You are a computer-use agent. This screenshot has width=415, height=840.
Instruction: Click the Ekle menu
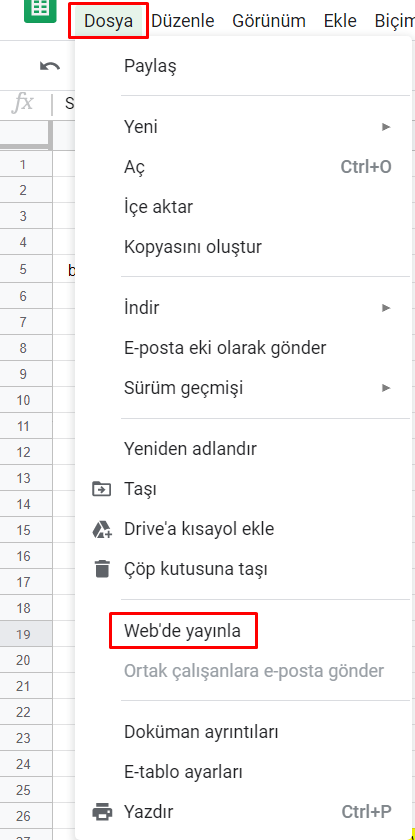point(340,21)
